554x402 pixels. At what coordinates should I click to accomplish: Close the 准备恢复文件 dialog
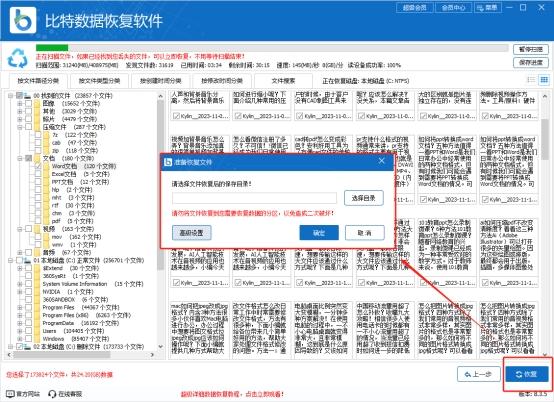pyautogui.click(x=382, y=161)
